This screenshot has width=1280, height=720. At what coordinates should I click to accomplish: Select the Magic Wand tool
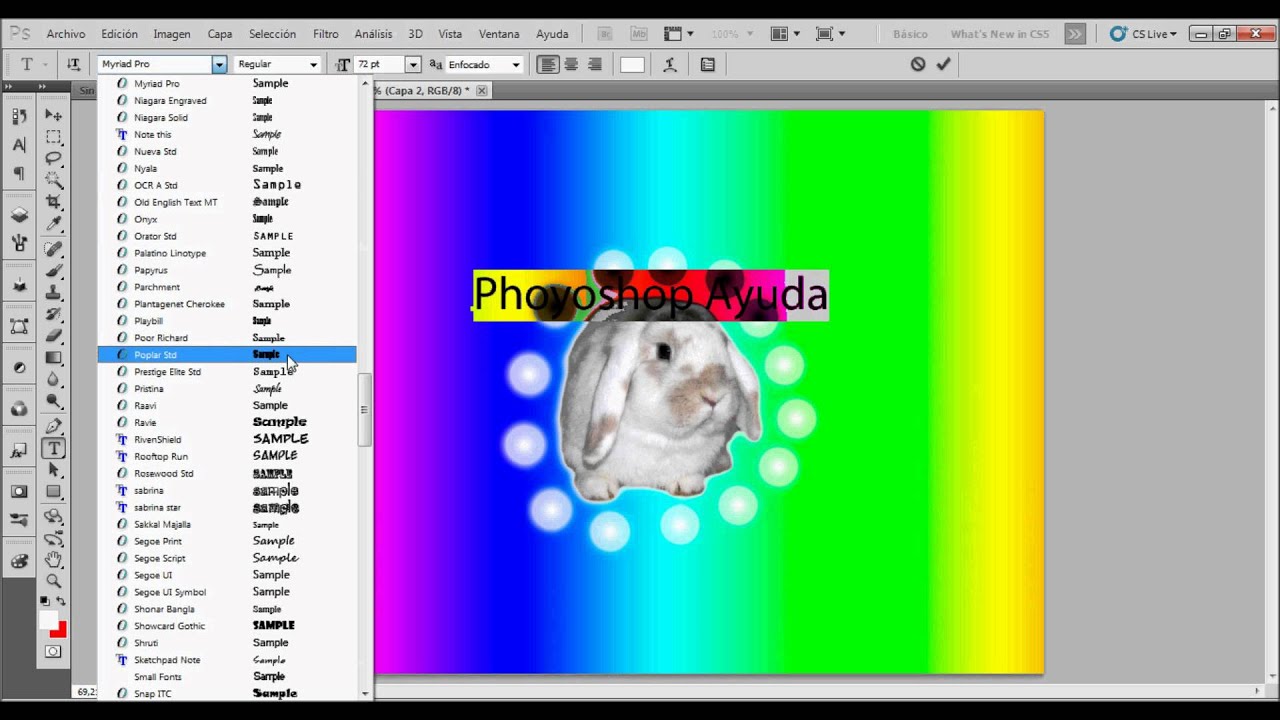click(x=54, y=180)
